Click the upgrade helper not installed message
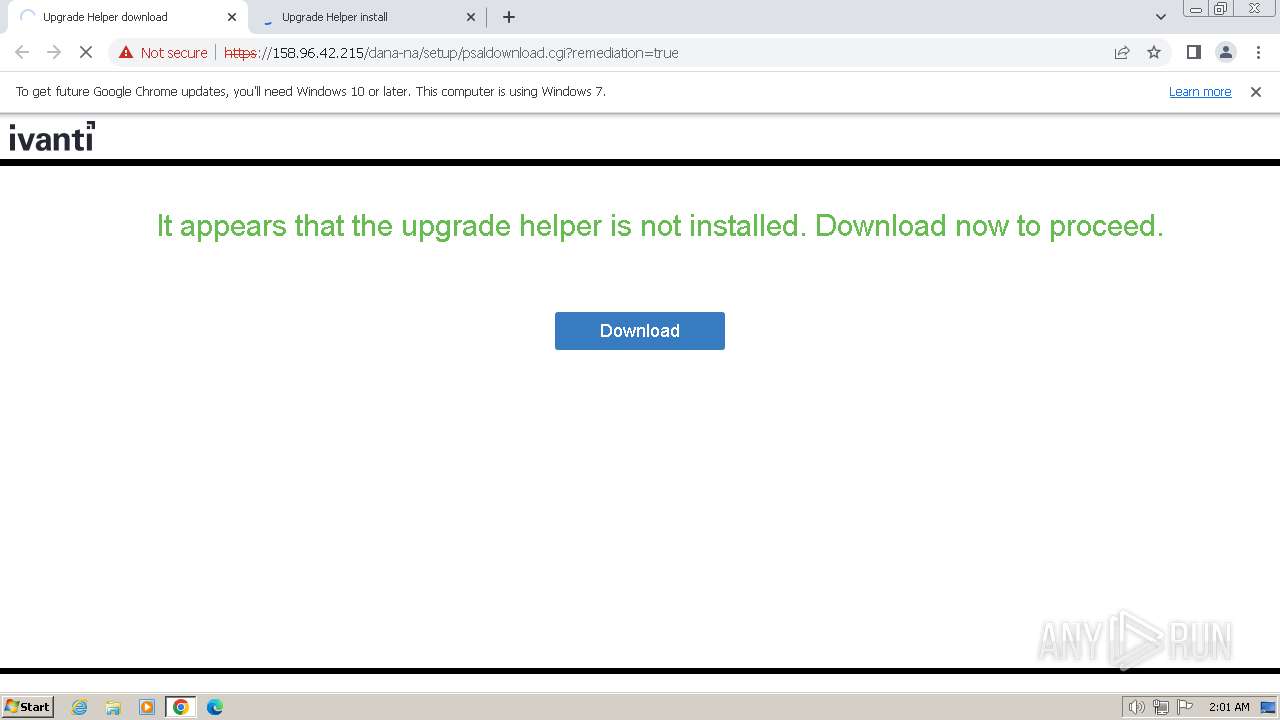This screenshot has width=1280, height=720. pos(660,226)
